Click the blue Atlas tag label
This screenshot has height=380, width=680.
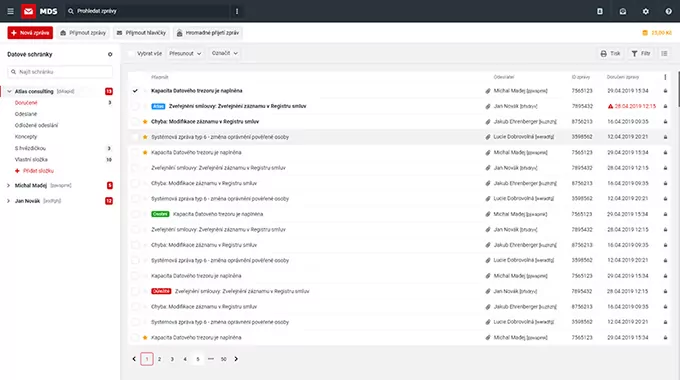click(158, 106)
